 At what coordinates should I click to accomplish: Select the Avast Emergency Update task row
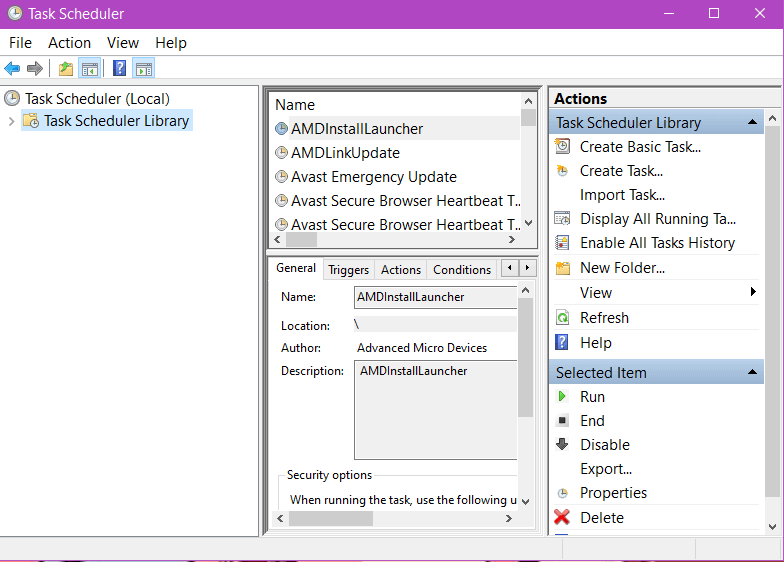(x=396, y=176)
